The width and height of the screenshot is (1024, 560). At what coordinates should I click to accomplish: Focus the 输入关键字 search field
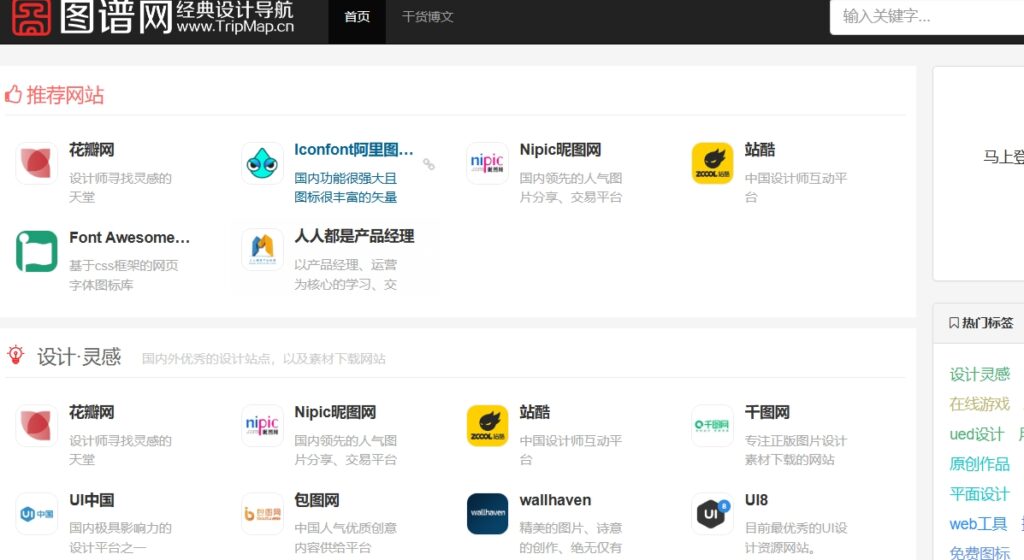point(927,16)
